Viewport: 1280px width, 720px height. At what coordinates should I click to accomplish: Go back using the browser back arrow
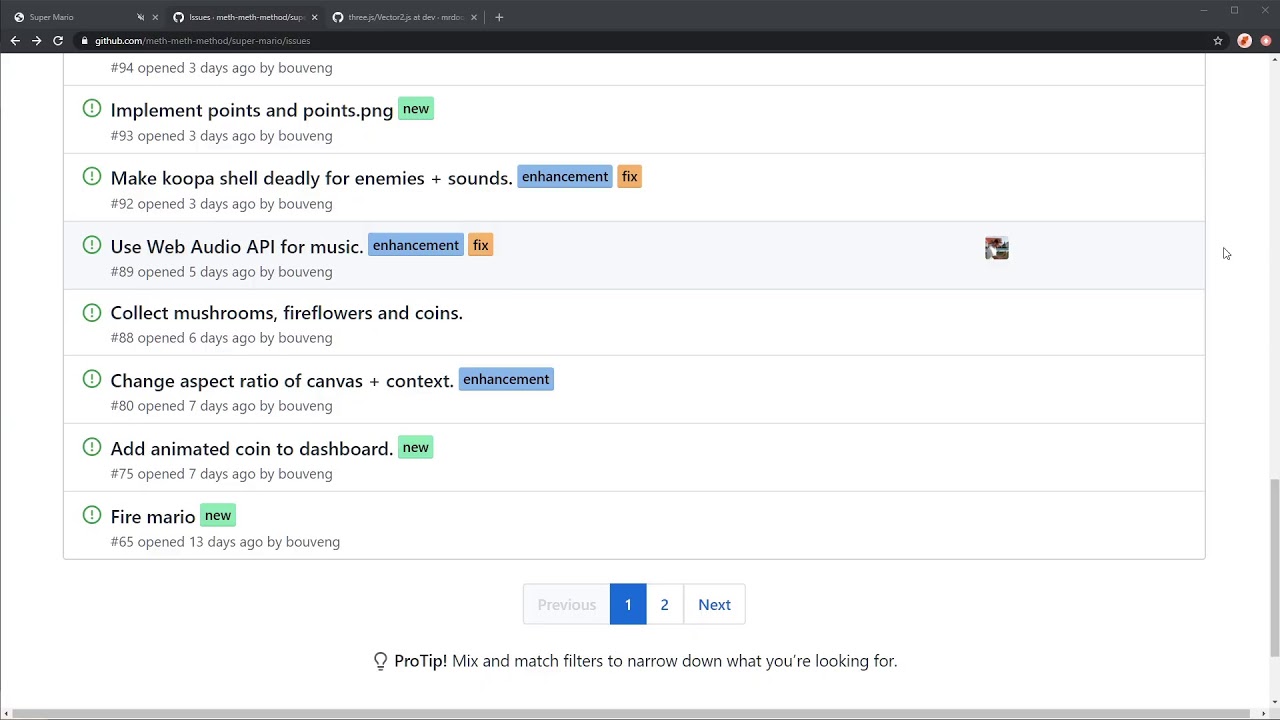(15, 41)
